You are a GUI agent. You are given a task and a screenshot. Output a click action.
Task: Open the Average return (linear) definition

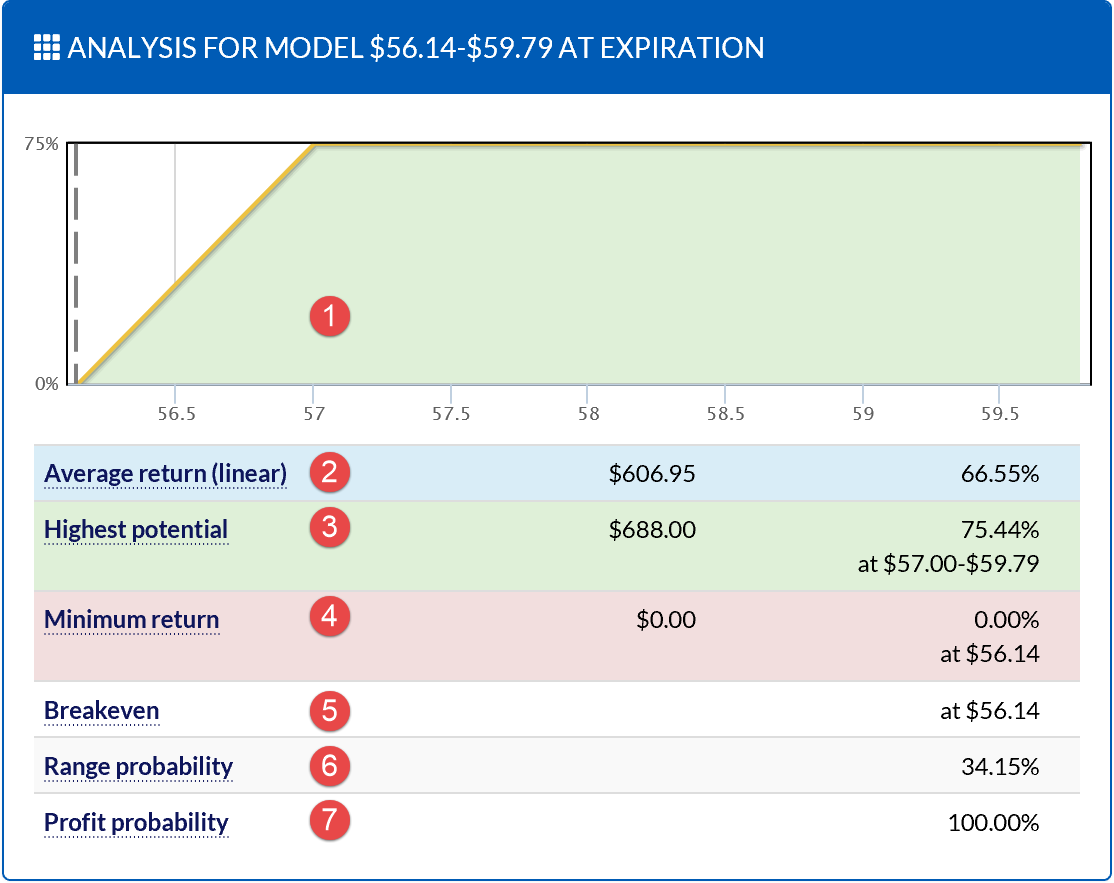point(165,472)
